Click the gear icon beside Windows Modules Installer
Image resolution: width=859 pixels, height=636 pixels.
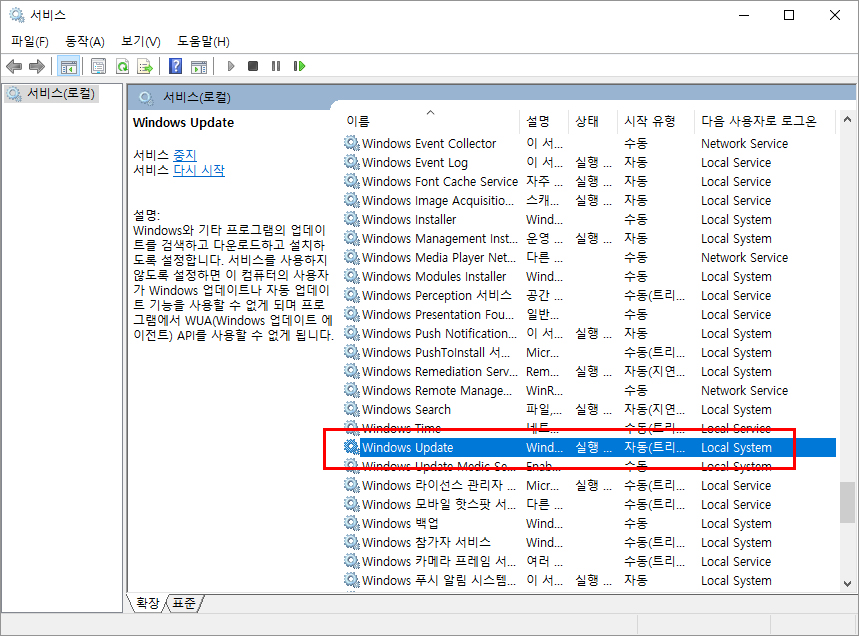pos(351,276)
